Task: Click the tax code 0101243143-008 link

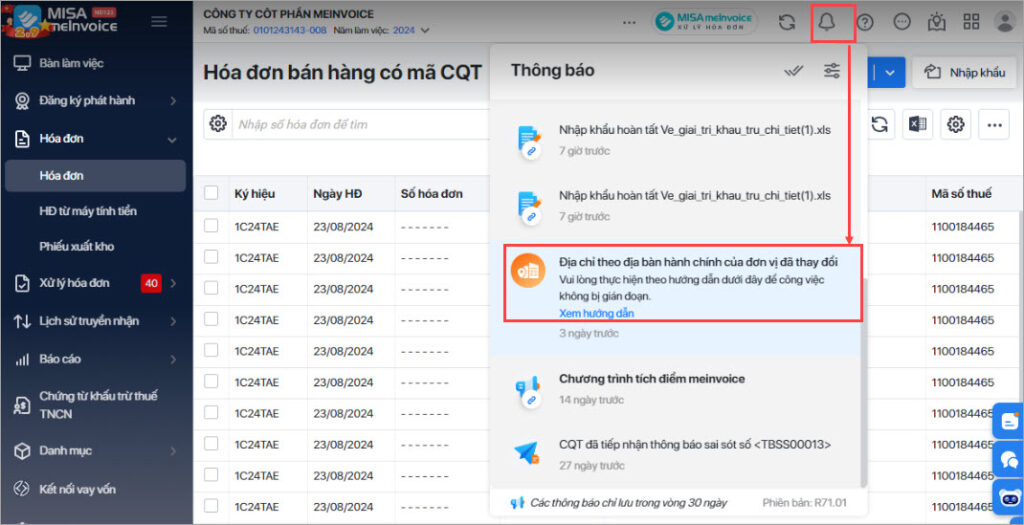Action: [x=289, y=30]
